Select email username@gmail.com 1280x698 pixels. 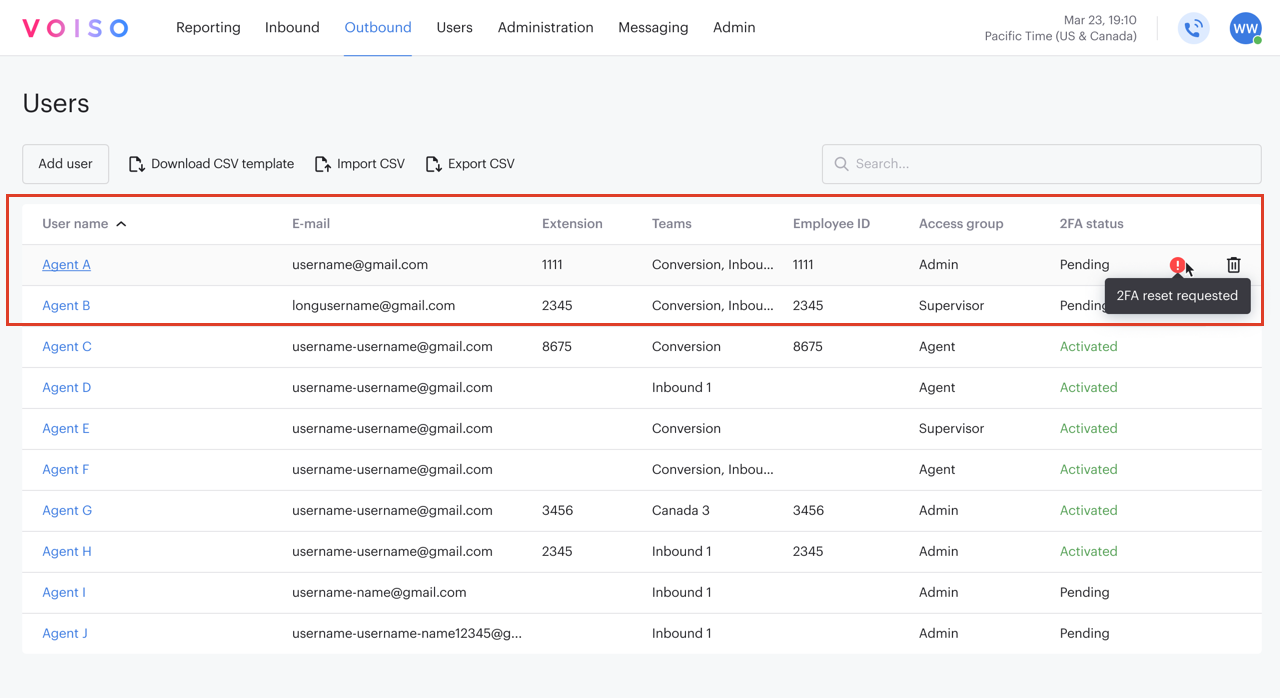(360, 265)
